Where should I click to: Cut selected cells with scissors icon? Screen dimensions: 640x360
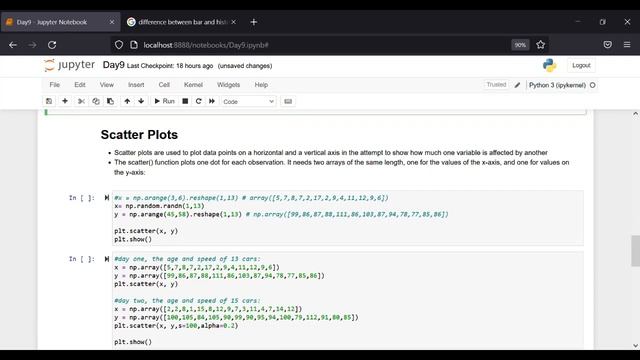(81, 101)
